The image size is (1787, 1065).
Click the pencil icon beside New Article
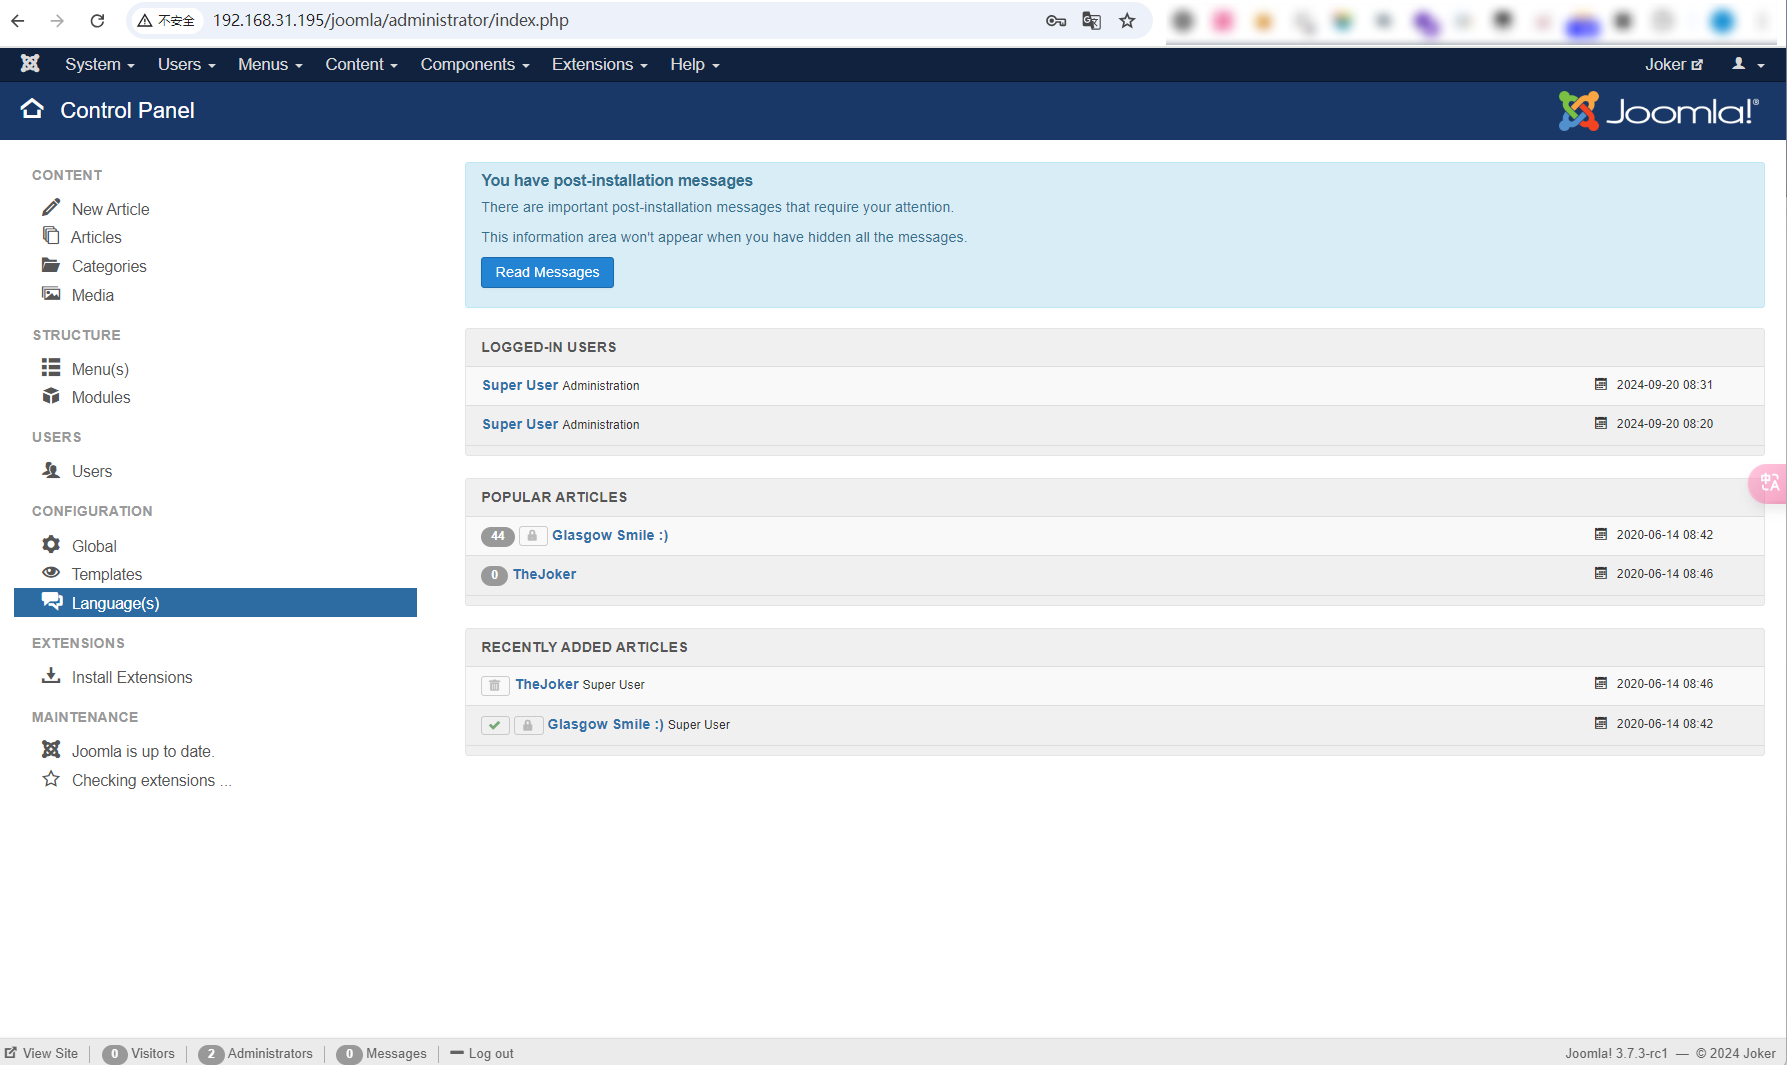click(51, 207)
